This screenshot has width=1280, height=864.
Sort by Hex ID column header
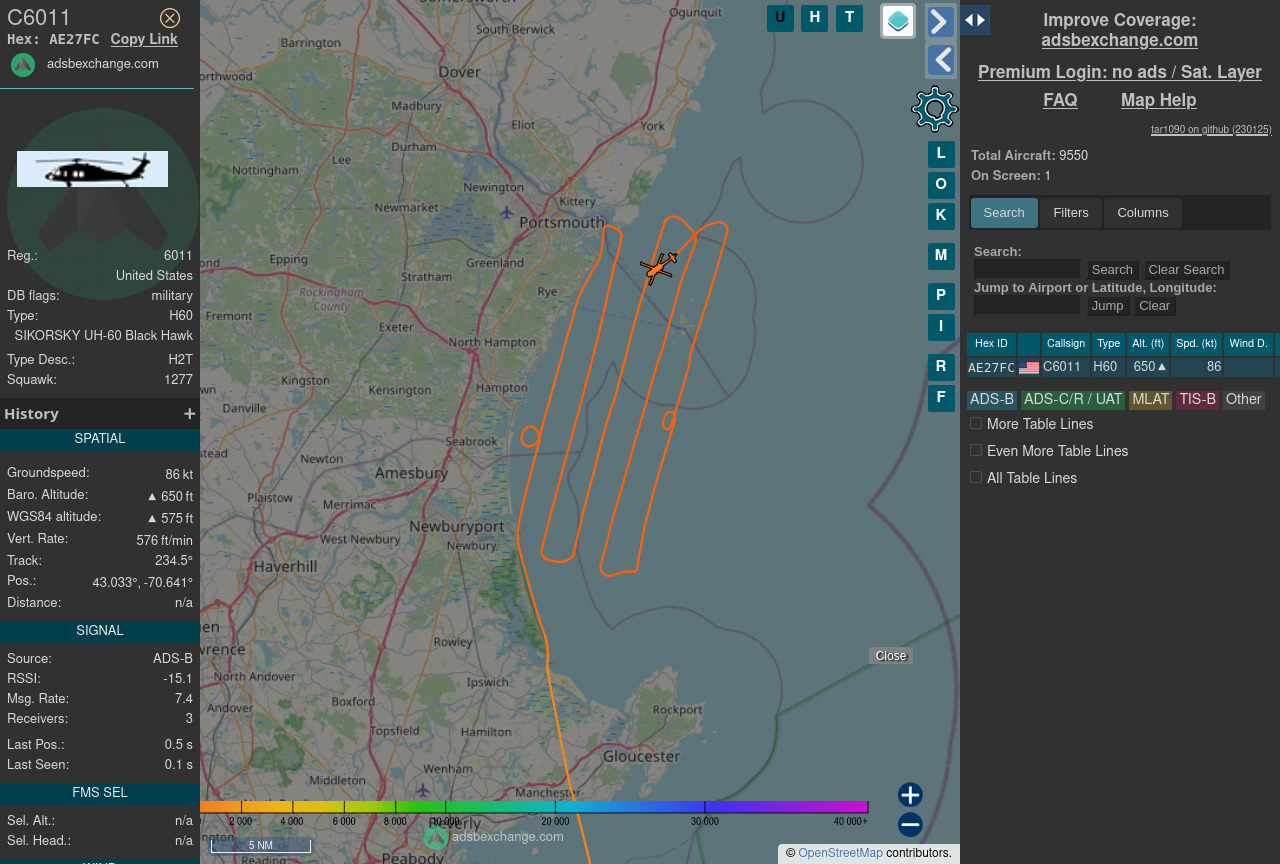[x=991, y=344]
